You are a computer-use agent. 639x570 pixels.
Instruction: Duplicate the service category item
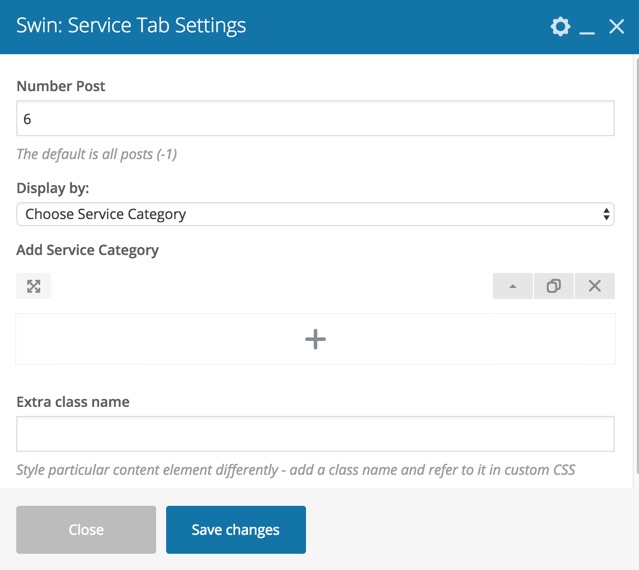[553, 286]
